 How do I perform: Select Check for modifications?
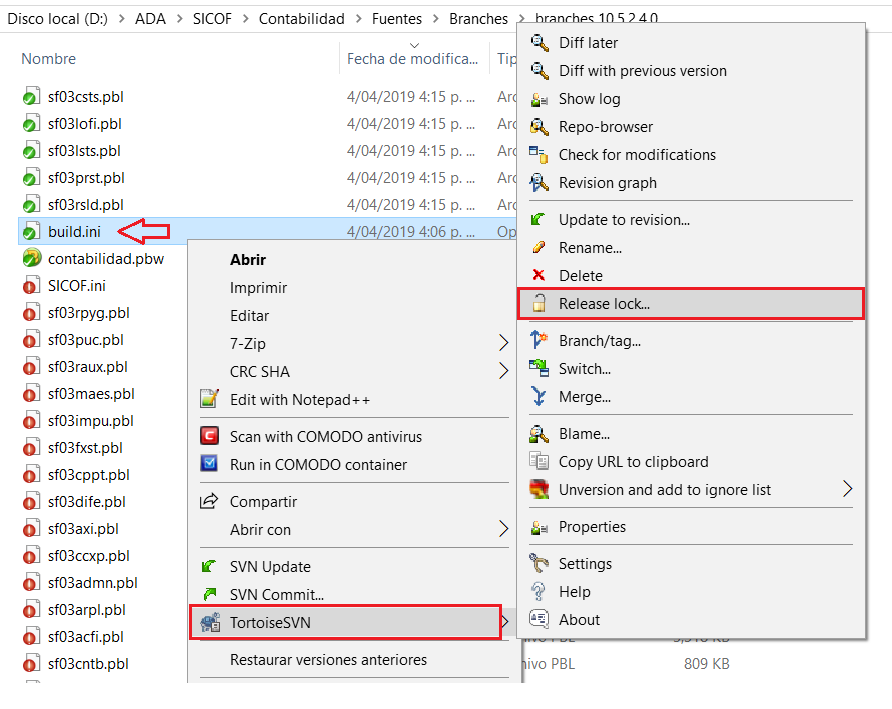tap(637, 155)
